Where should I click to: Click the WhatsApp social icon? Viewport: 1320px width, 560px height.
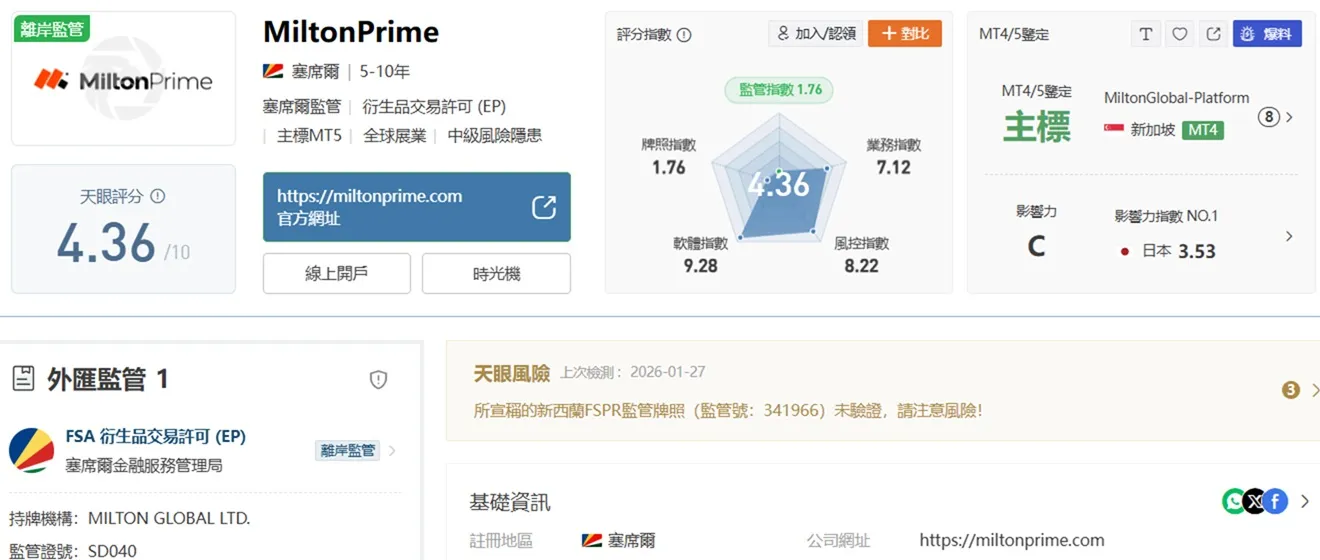pyautogui.click(x=1235, y=501)
